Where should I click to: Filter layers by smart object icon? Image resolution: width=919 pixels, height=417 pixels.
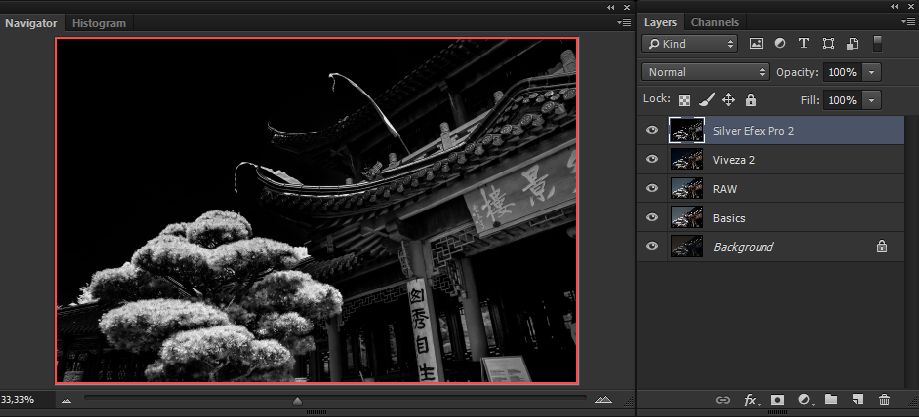(853, 43)
